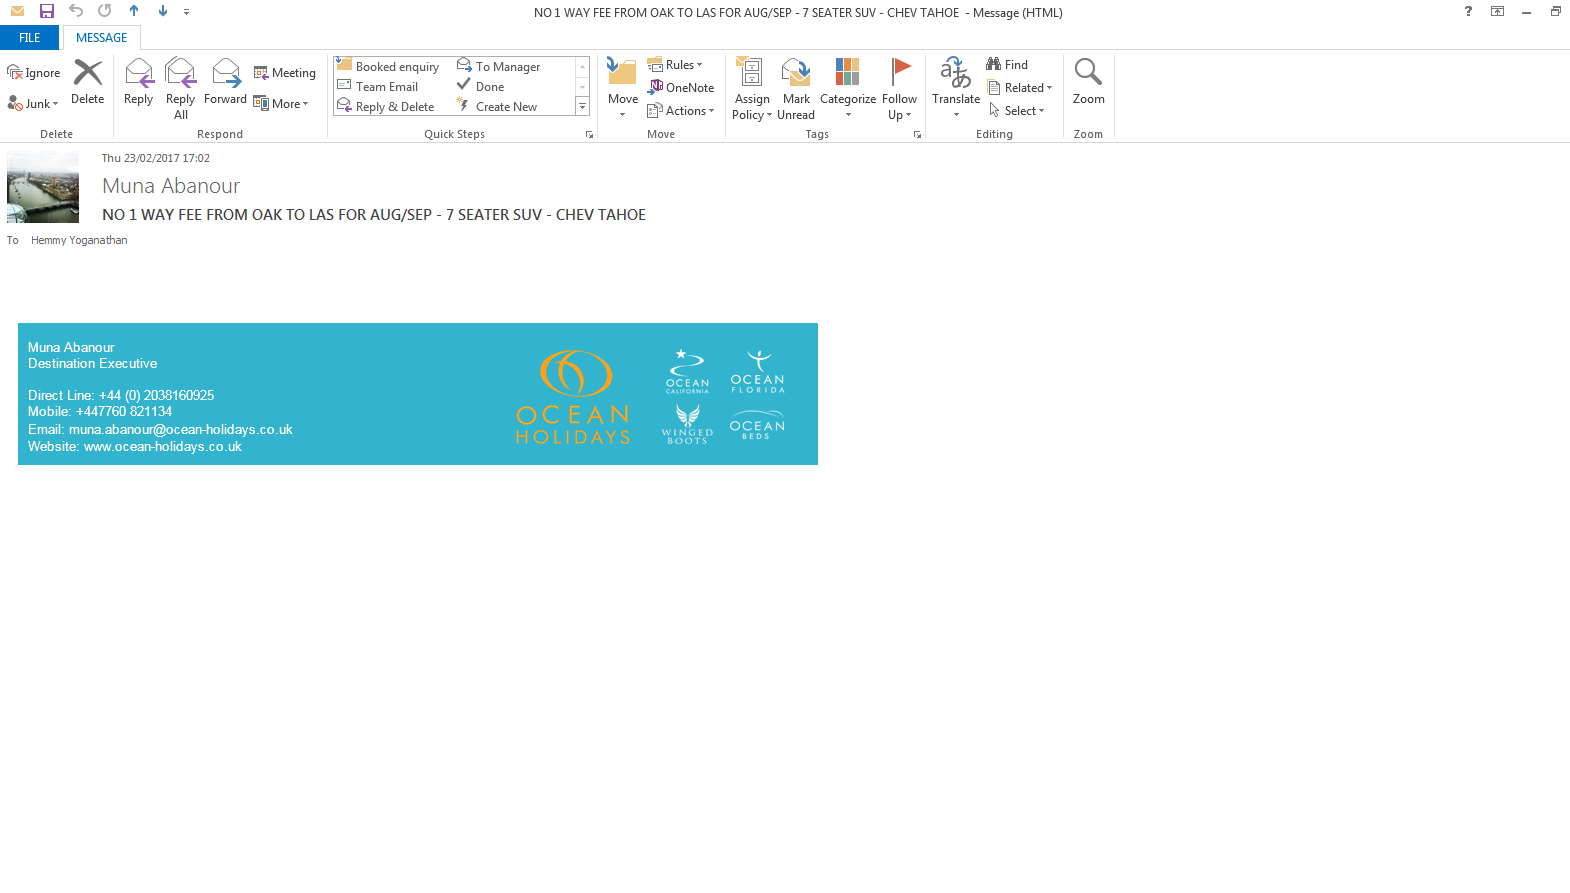This screenshot has height=893, width=1570.
Task: Open the Follow Up flag menu
Action: pos(900,89)
